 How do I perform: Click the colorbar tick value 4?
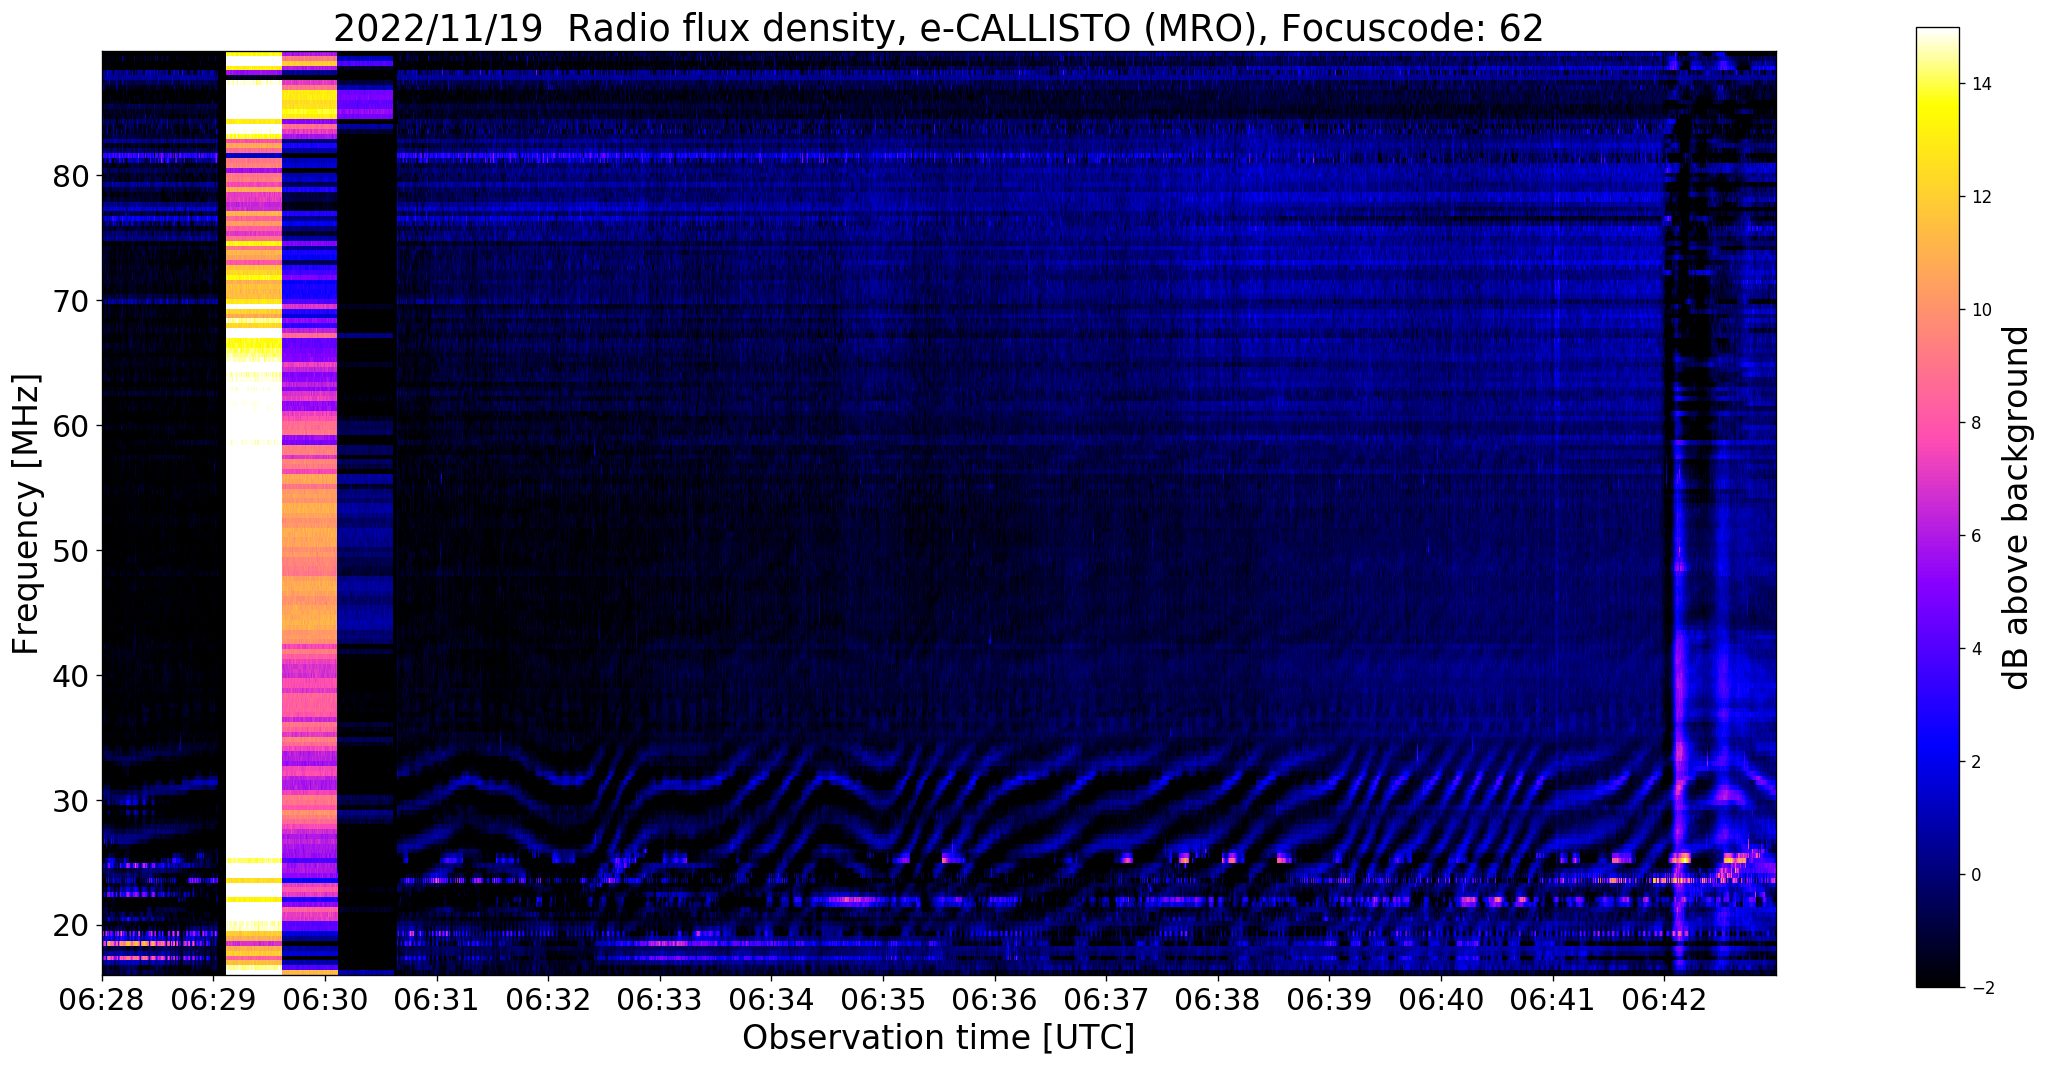(1975, 649)
